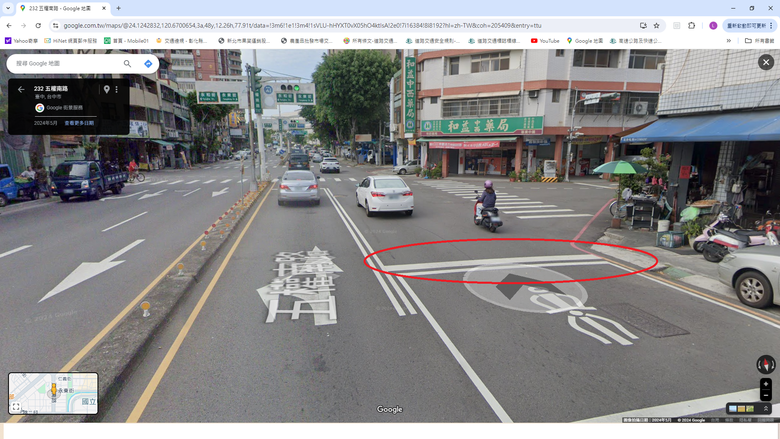
Task: Zoom out with the minus button
Action: (766, 396)
